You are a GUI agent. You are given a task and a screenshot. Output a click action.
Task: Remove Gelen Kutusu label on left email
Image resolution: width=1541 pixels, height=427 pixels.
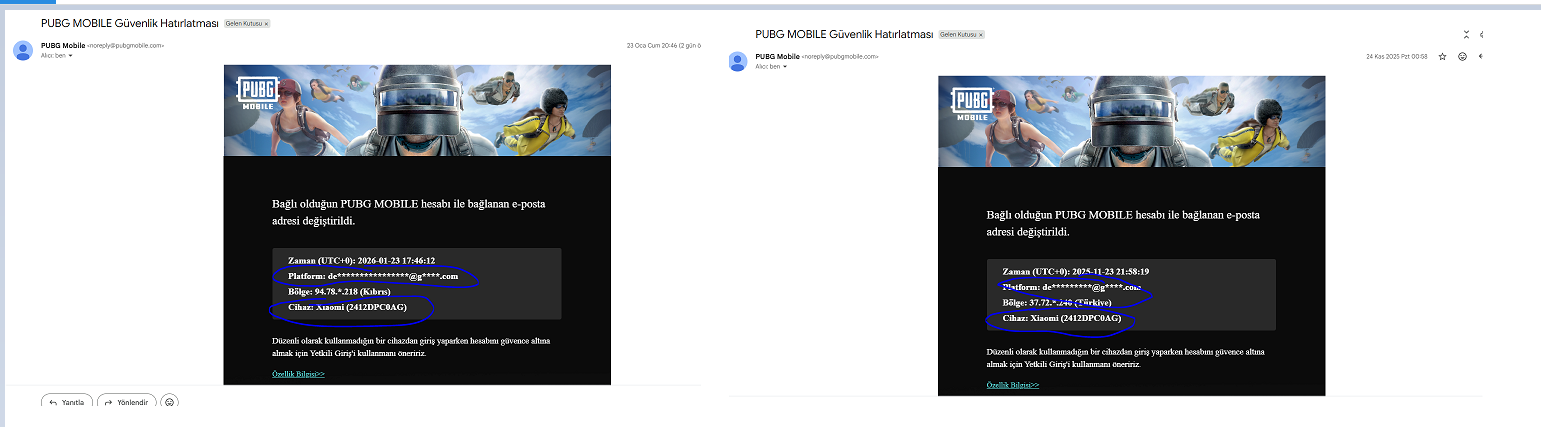coord(266,23)
